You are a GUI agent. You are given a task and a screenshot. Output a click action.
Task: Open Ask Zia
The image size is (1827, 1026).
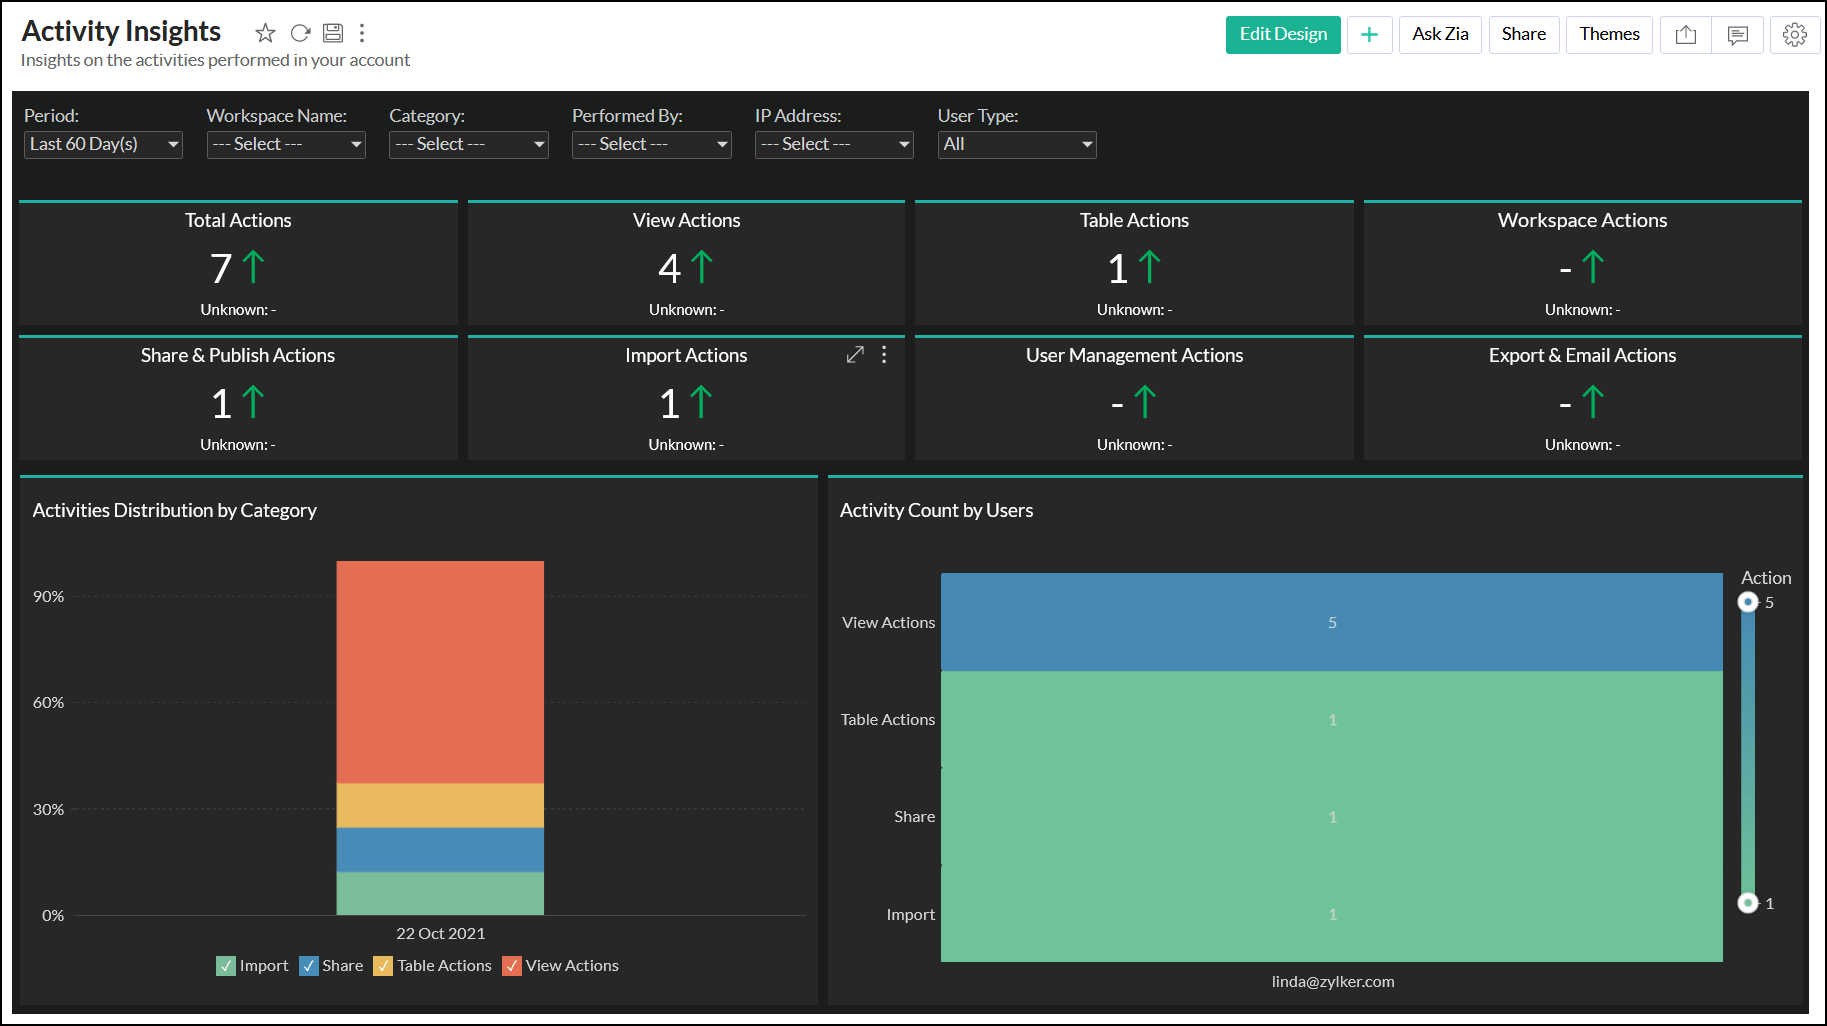coord(1439,34)
